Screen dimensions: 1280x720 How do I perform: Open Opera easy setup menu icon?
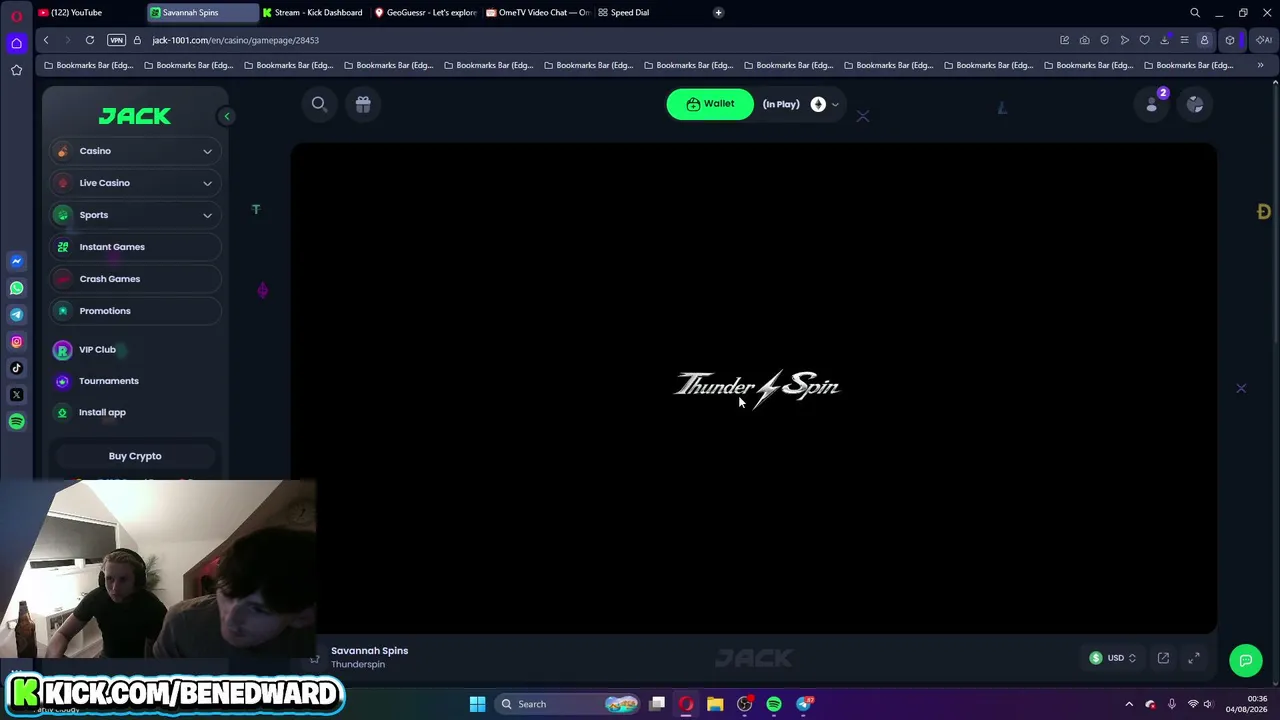coord(1184,40)
